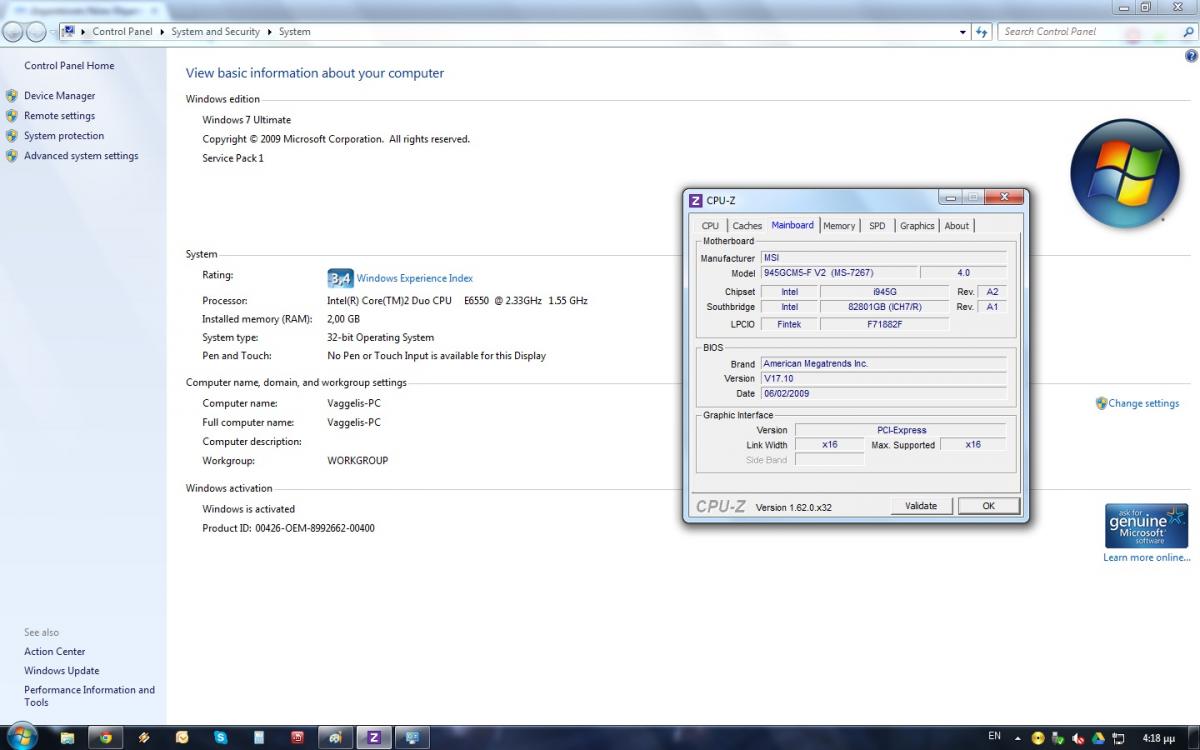This screenshot has width=1200, height=750.
Task: Click the Graphic Interface Version PCI-Express field
Action: click(901, 430)
